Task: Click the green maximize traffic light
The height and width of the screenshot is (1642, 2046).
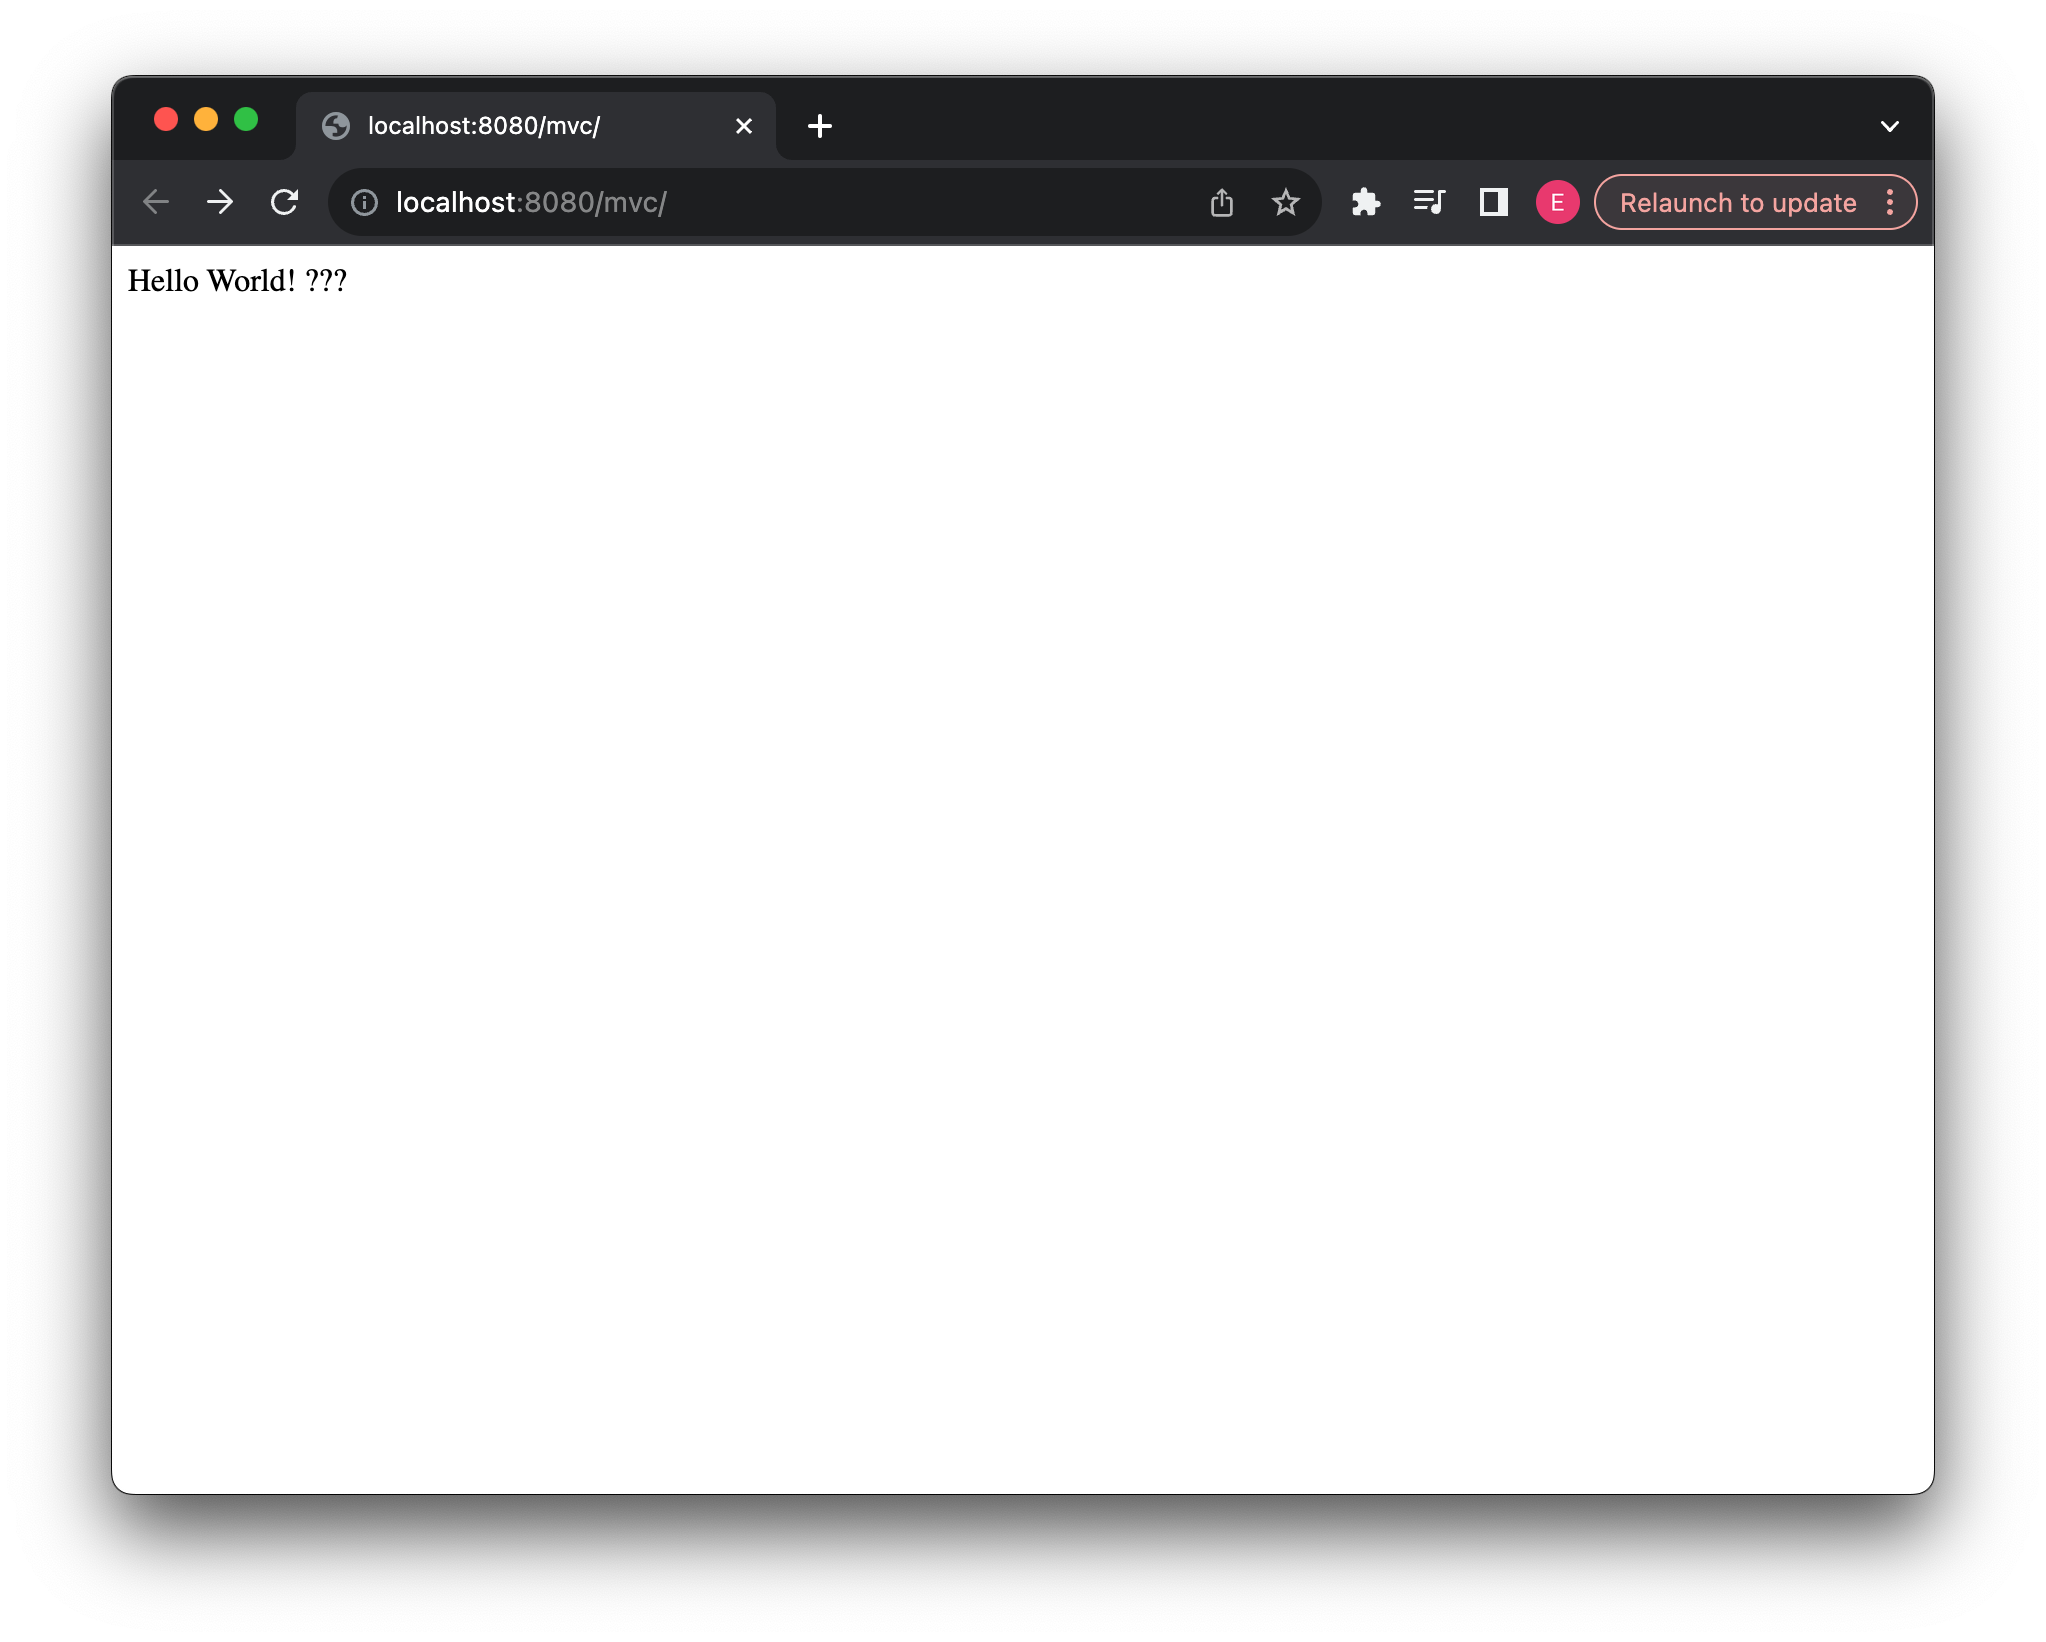Action: click(247, 119)
